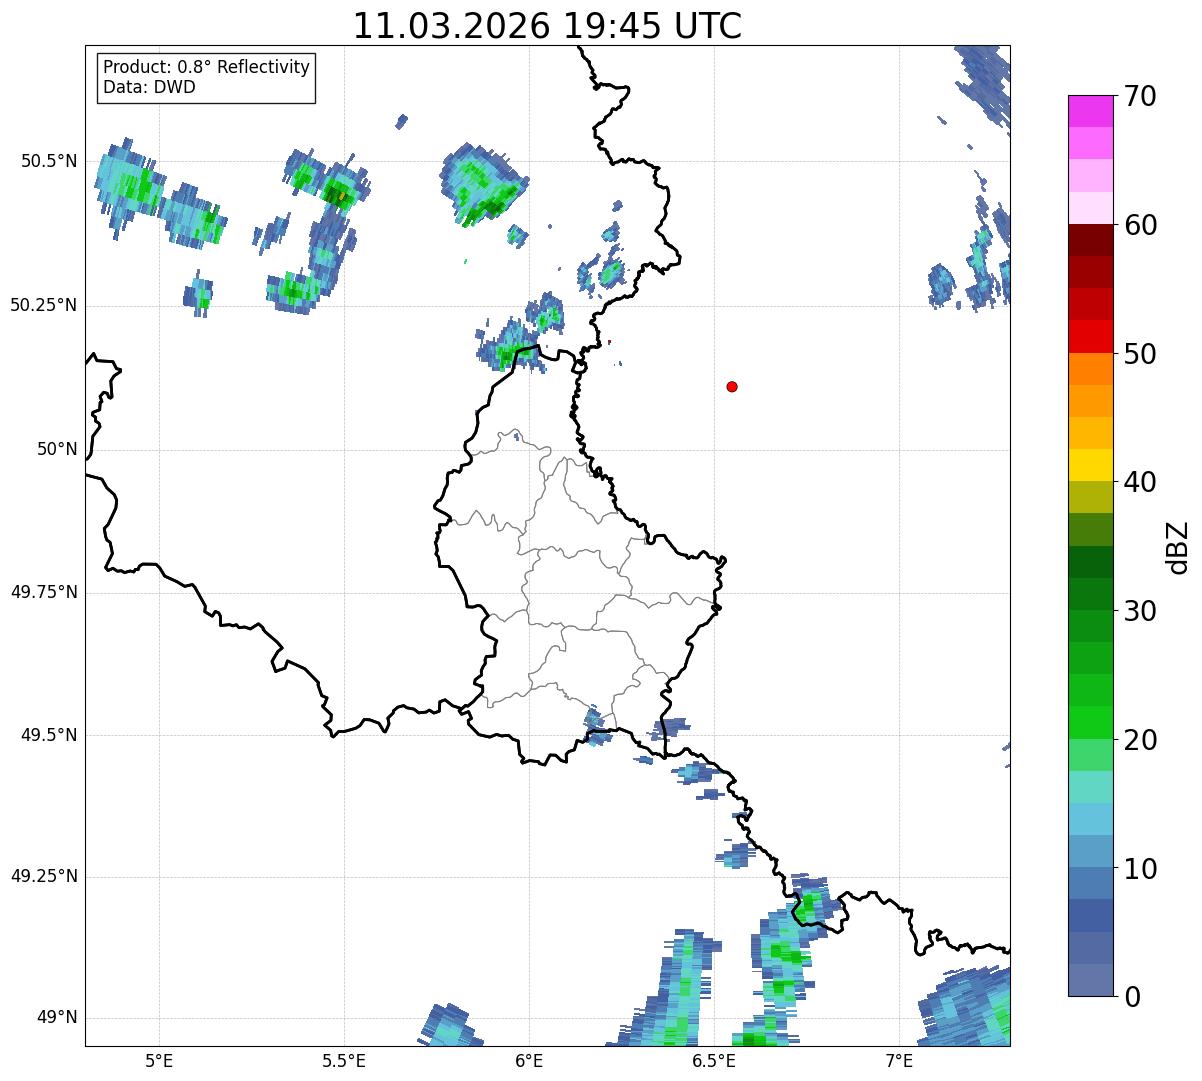Click the red location marker dot
Viewport: 1202px width, 1081px height.
732,386
